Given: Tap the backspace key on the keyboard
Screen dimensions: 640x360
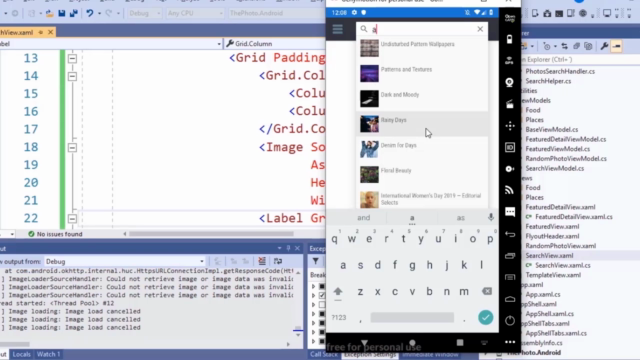Looking at the screenshot, I should click(487, 291).
